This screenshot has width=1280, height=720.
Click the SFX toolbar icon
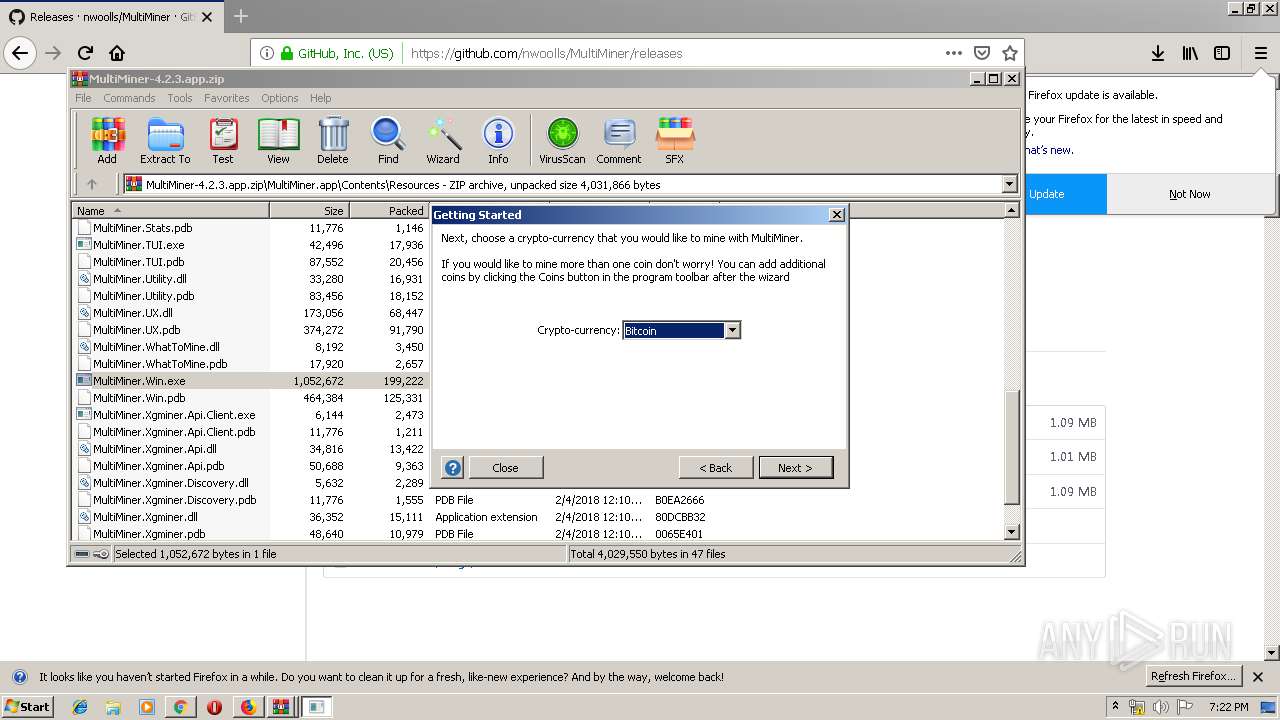[675, 140]
